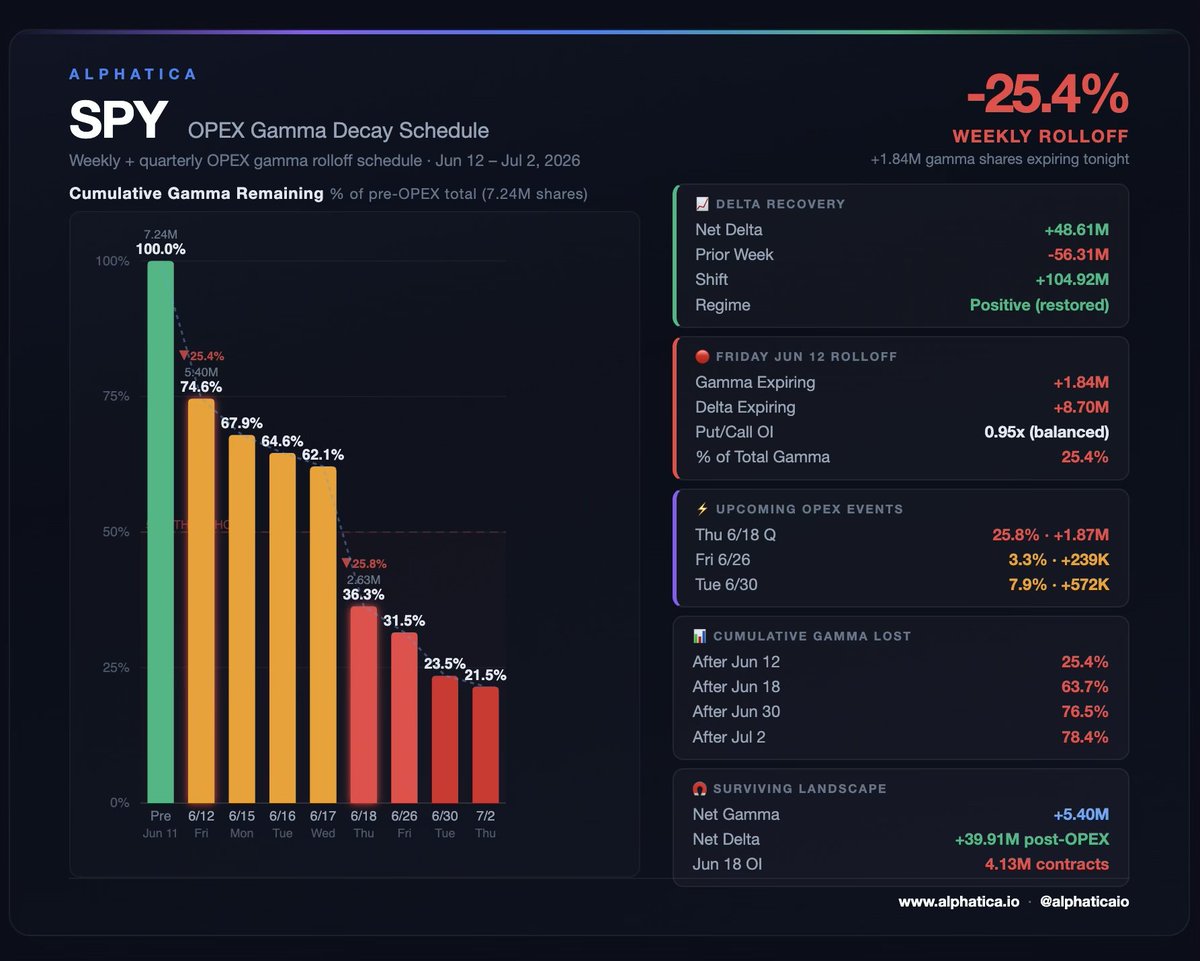This screenshot has height=961, width=1200.
Task: Click the red circle icon beside FRIDAY JUN 12 ROLLOFF
Action: click(x=701, y=356)
